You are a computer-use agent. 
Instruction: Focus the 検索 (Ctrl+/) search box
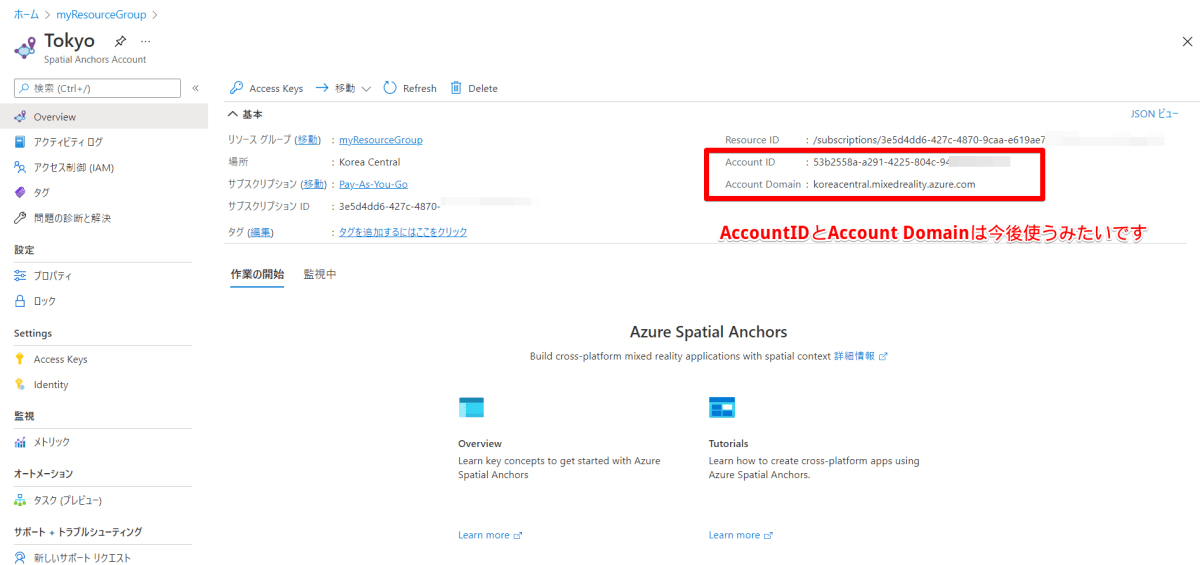click(x=98, y=88)
